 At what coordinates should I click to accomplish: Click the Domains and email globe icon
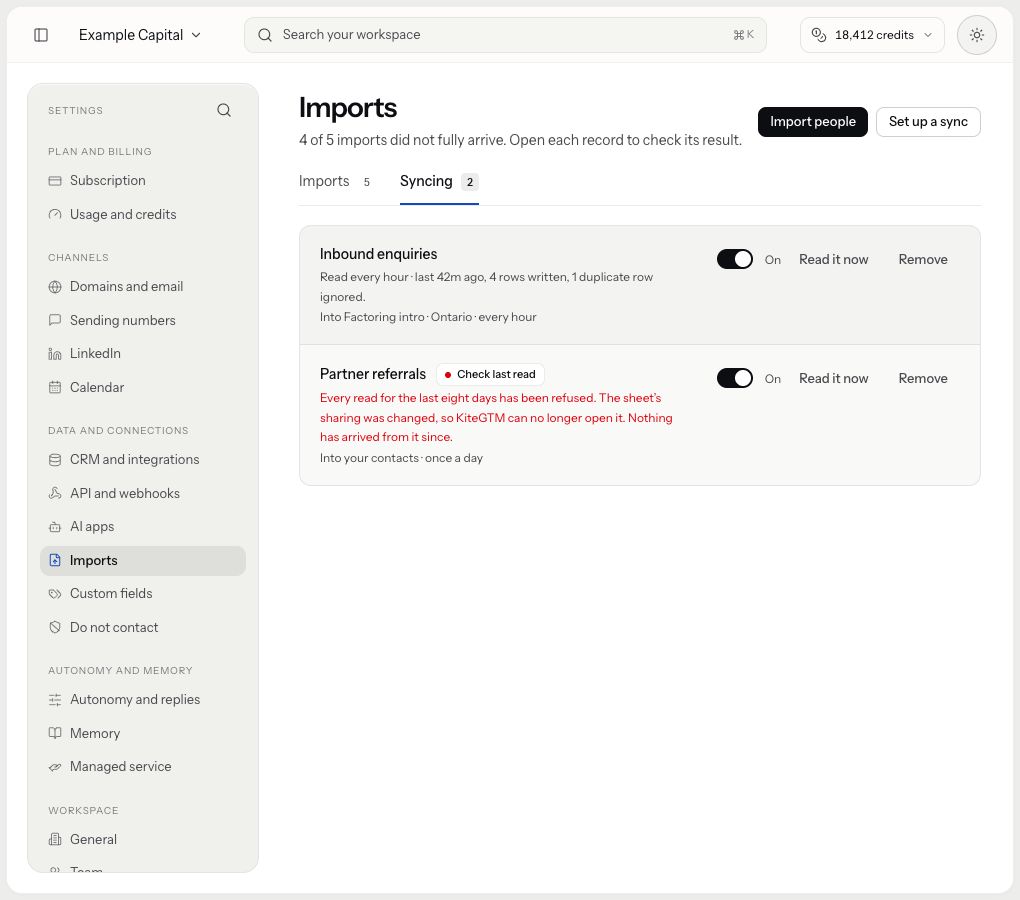[x=55, y=287]
